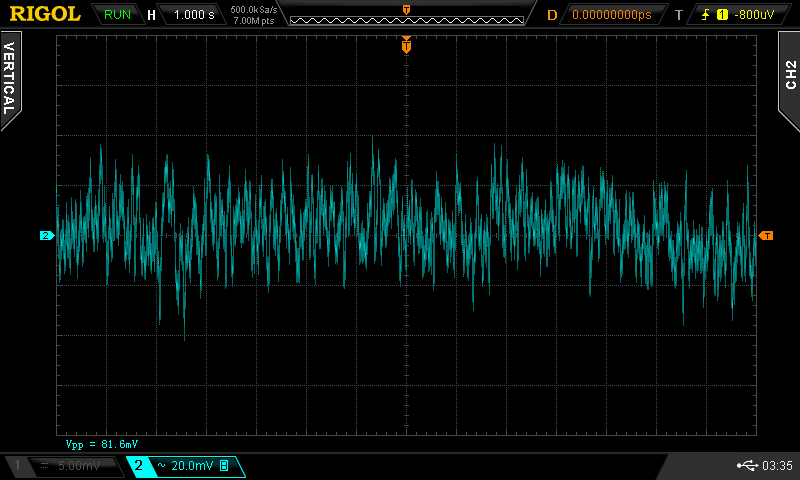Image resolution: width=800 pixels, height=480 pixels.
Task: Click the RUN status indicator
Action: (117, 15)
